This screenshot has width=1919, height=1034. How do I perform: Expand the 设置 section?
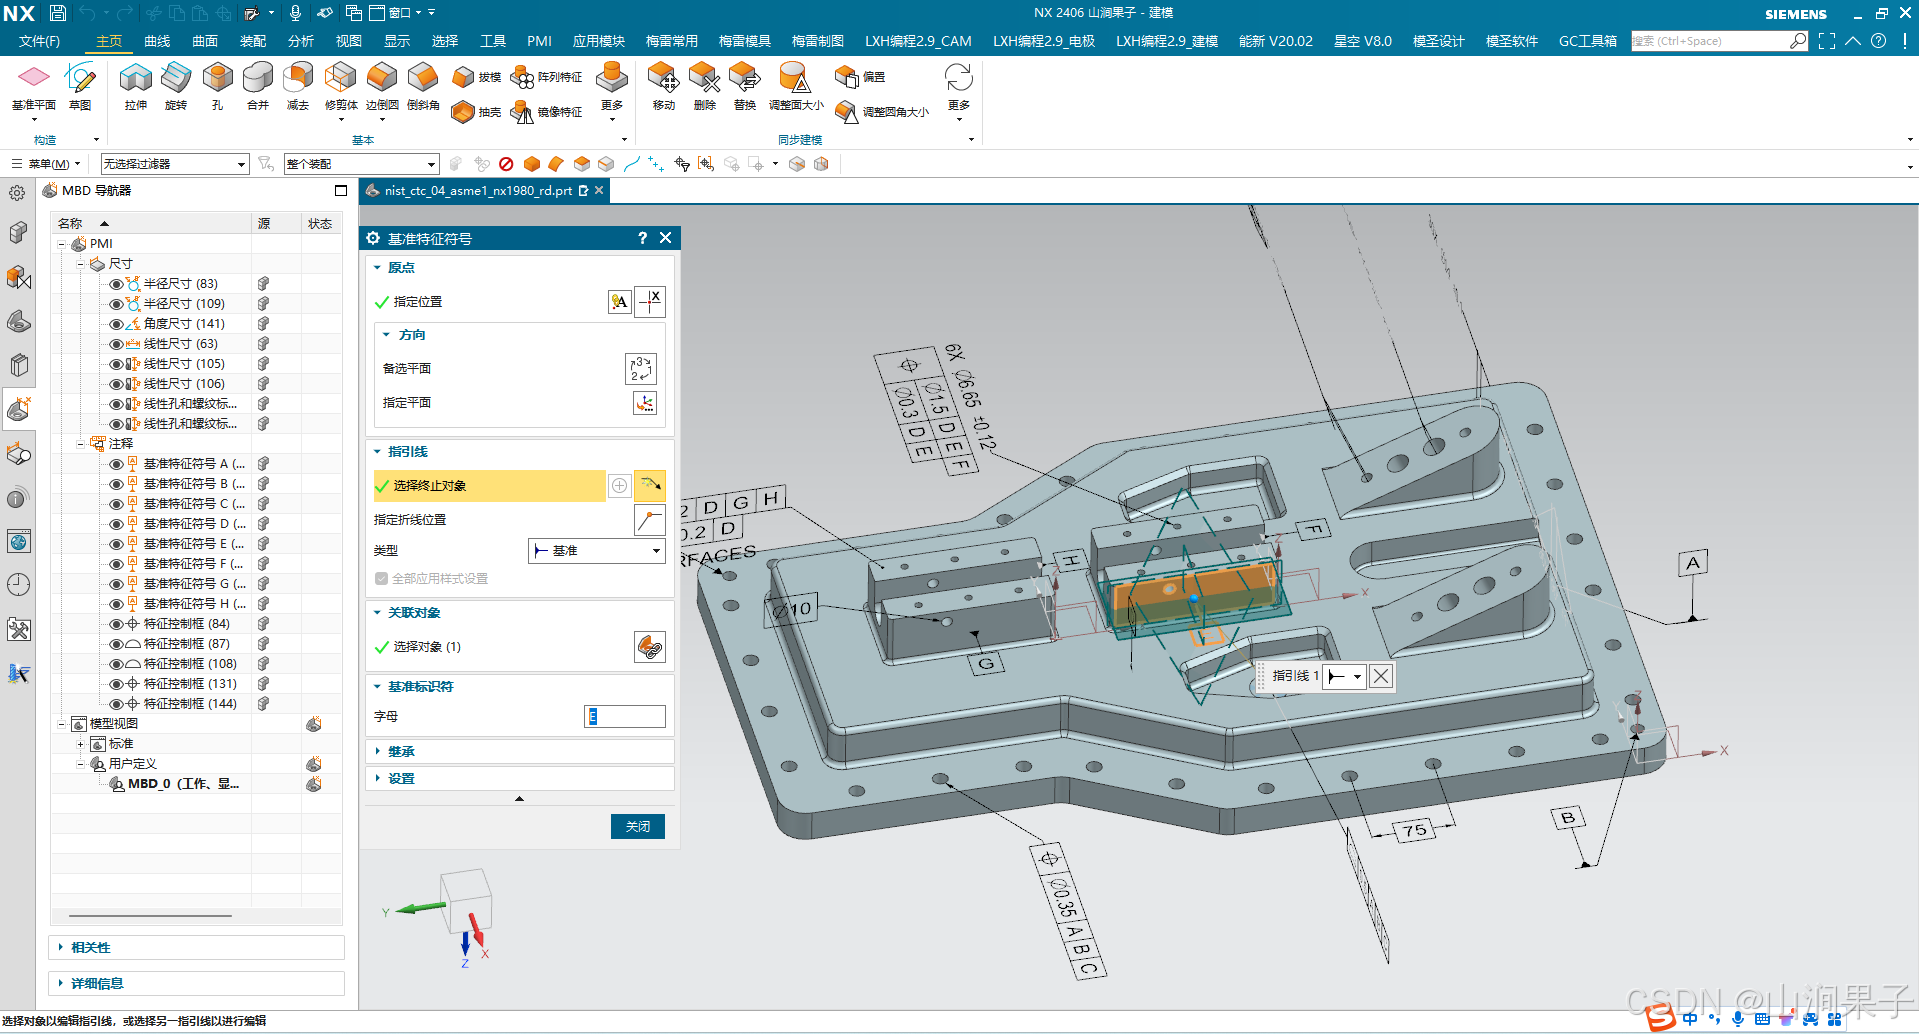[378, 779]
